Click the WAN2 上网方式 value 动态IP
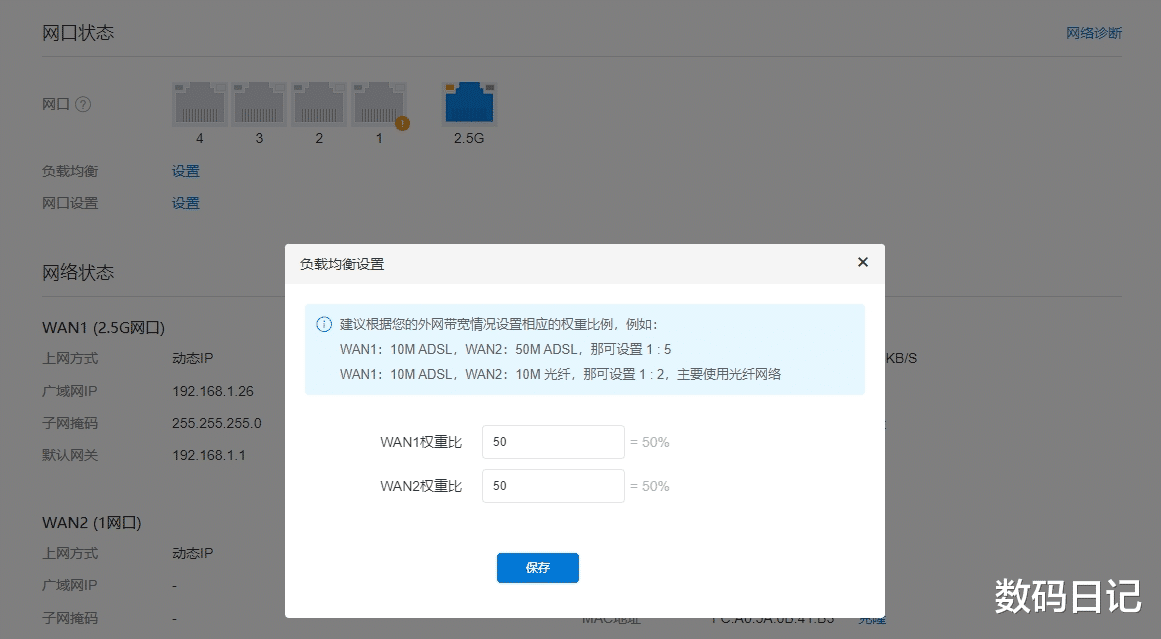Screen dimensions: 1161x639 [193, 554]
